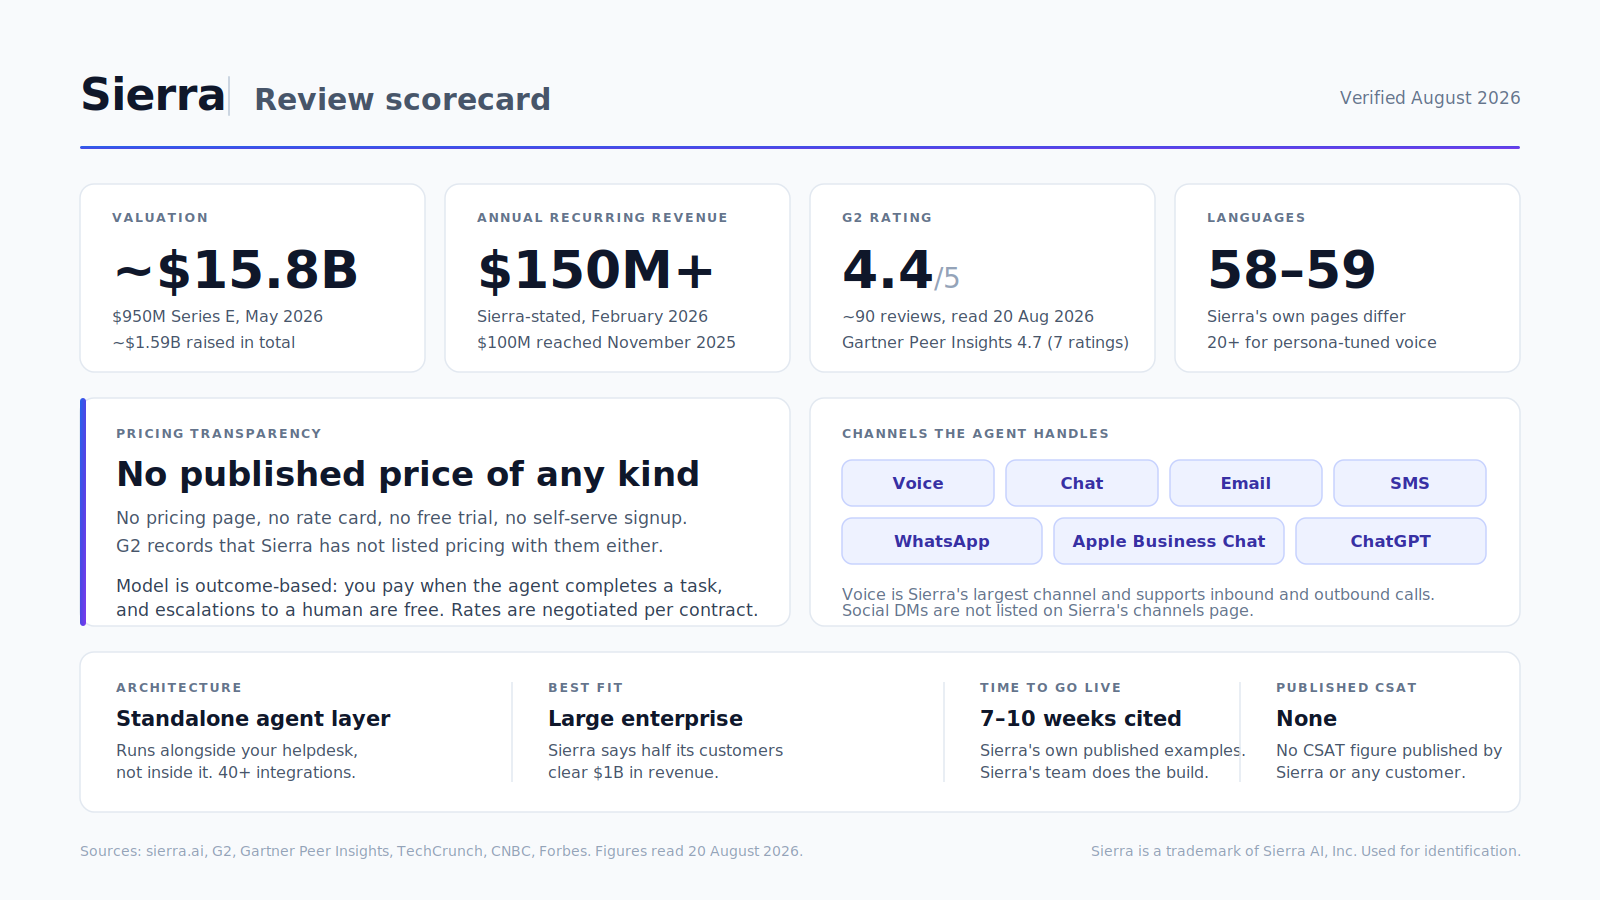The width and height of the screenshot is (1600, 900).
Task: Click "Sierra or any customer." line
Action: pos(1371,772)
